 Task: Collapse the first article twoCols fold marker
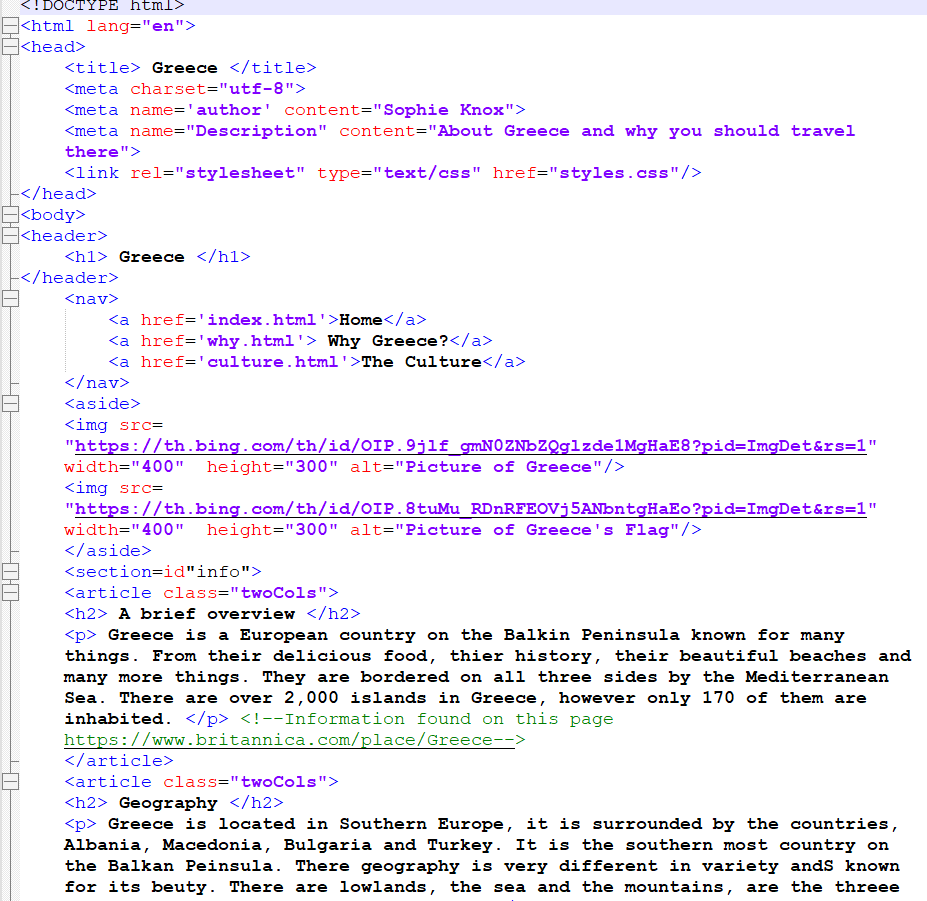pos(11,592)
